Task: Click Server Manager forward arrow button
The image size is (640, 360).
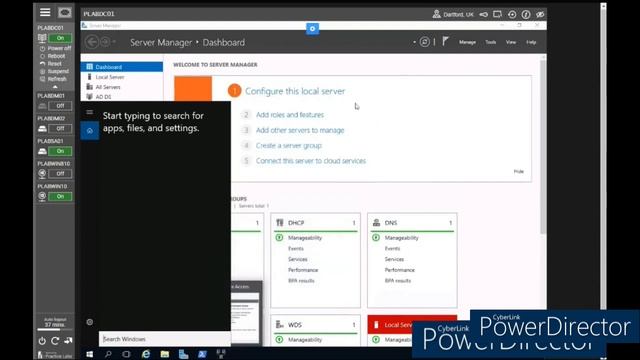Action: point(105,42)
